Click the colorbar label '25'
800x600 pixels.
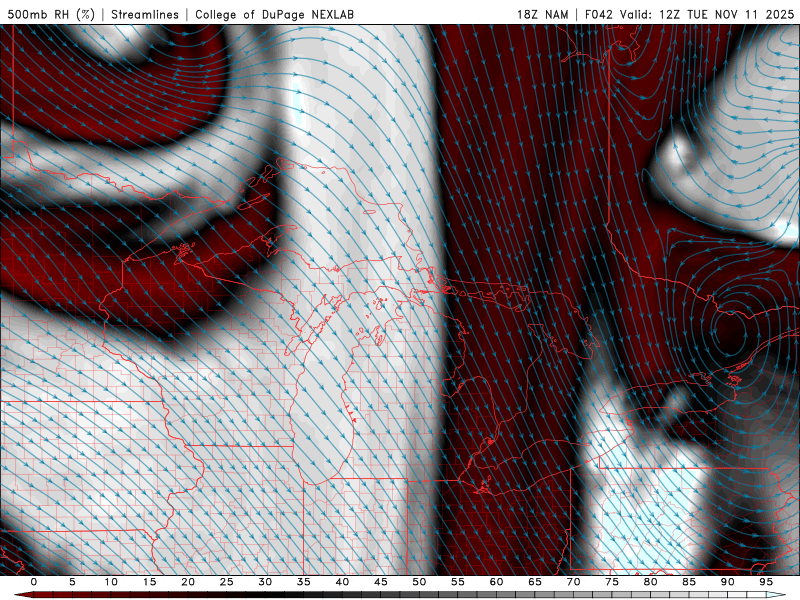[x=227, y=582]
